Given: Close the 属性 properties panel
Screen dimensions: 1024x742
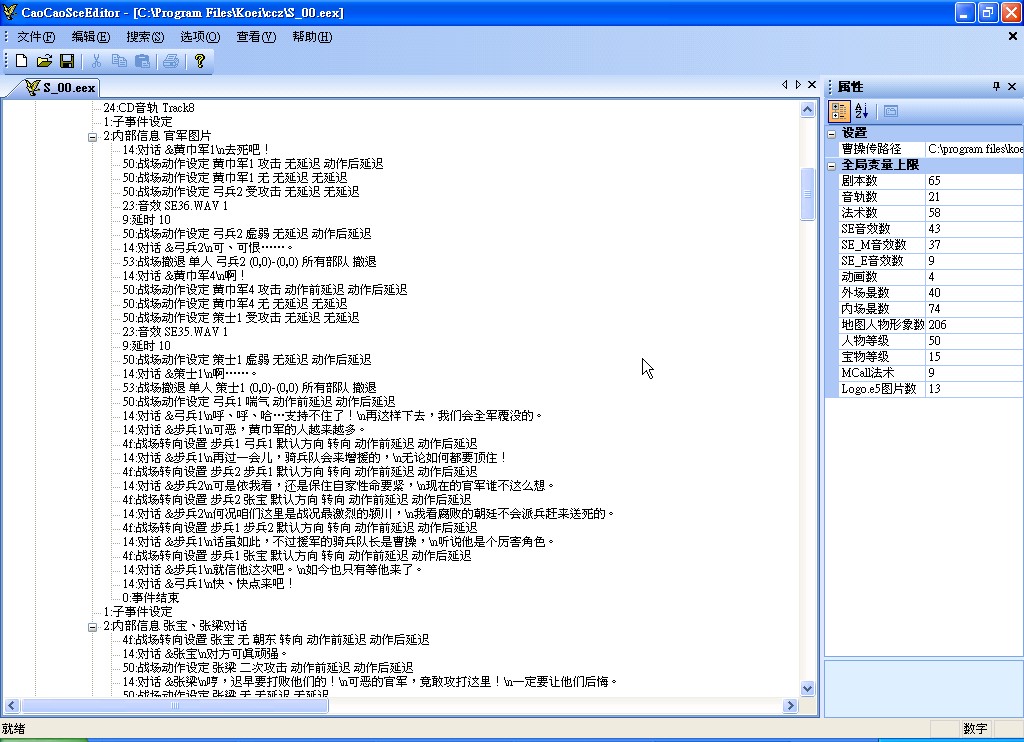Looking at the screenshot, I should click(1013, 87).
